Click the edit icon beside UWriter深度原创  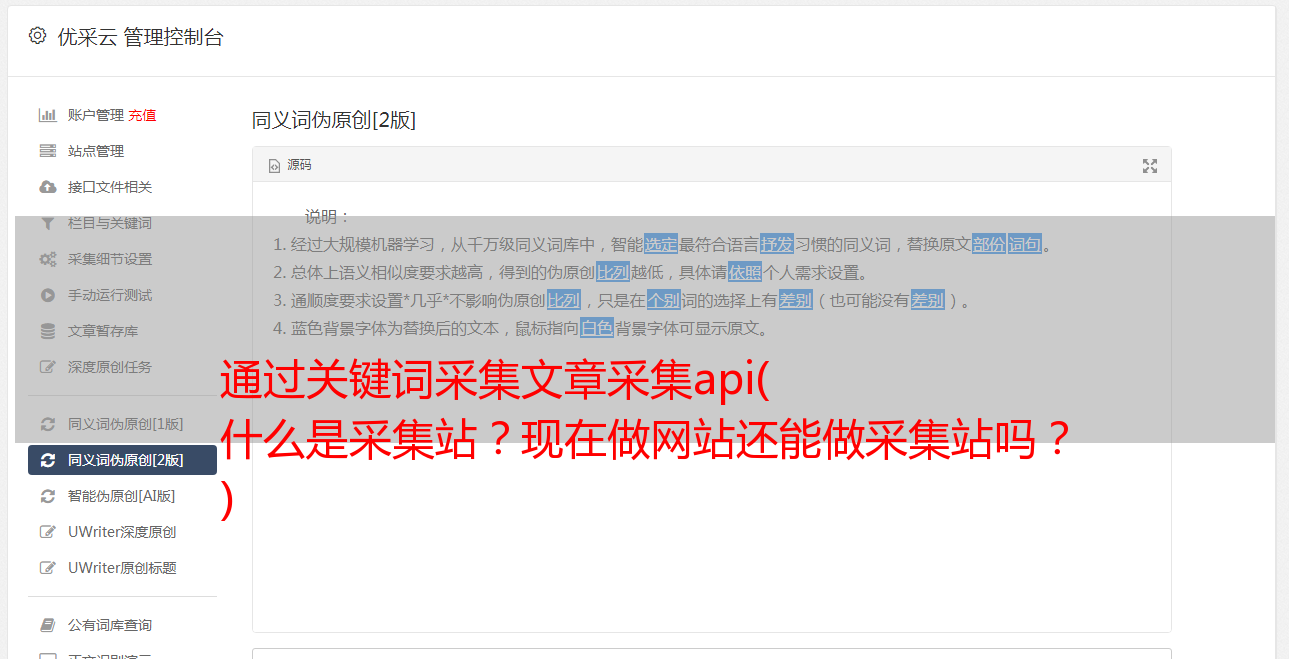[x=47, y=532]
